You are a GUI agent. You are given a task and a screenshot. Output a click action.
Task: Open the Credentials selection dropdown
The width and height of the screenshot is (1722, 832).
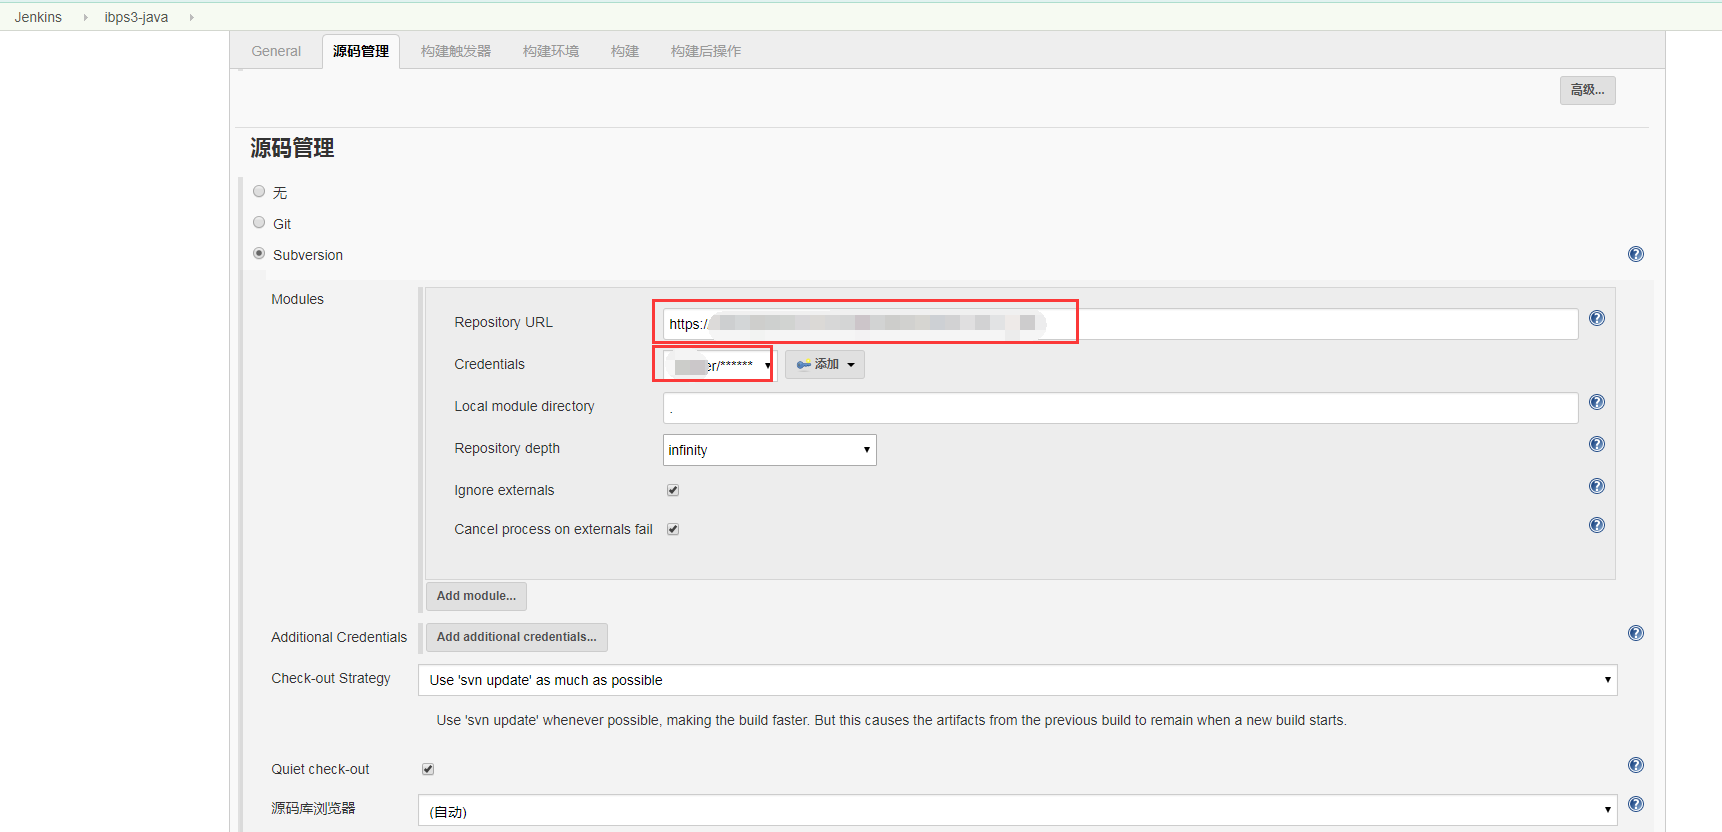[720, 365]
